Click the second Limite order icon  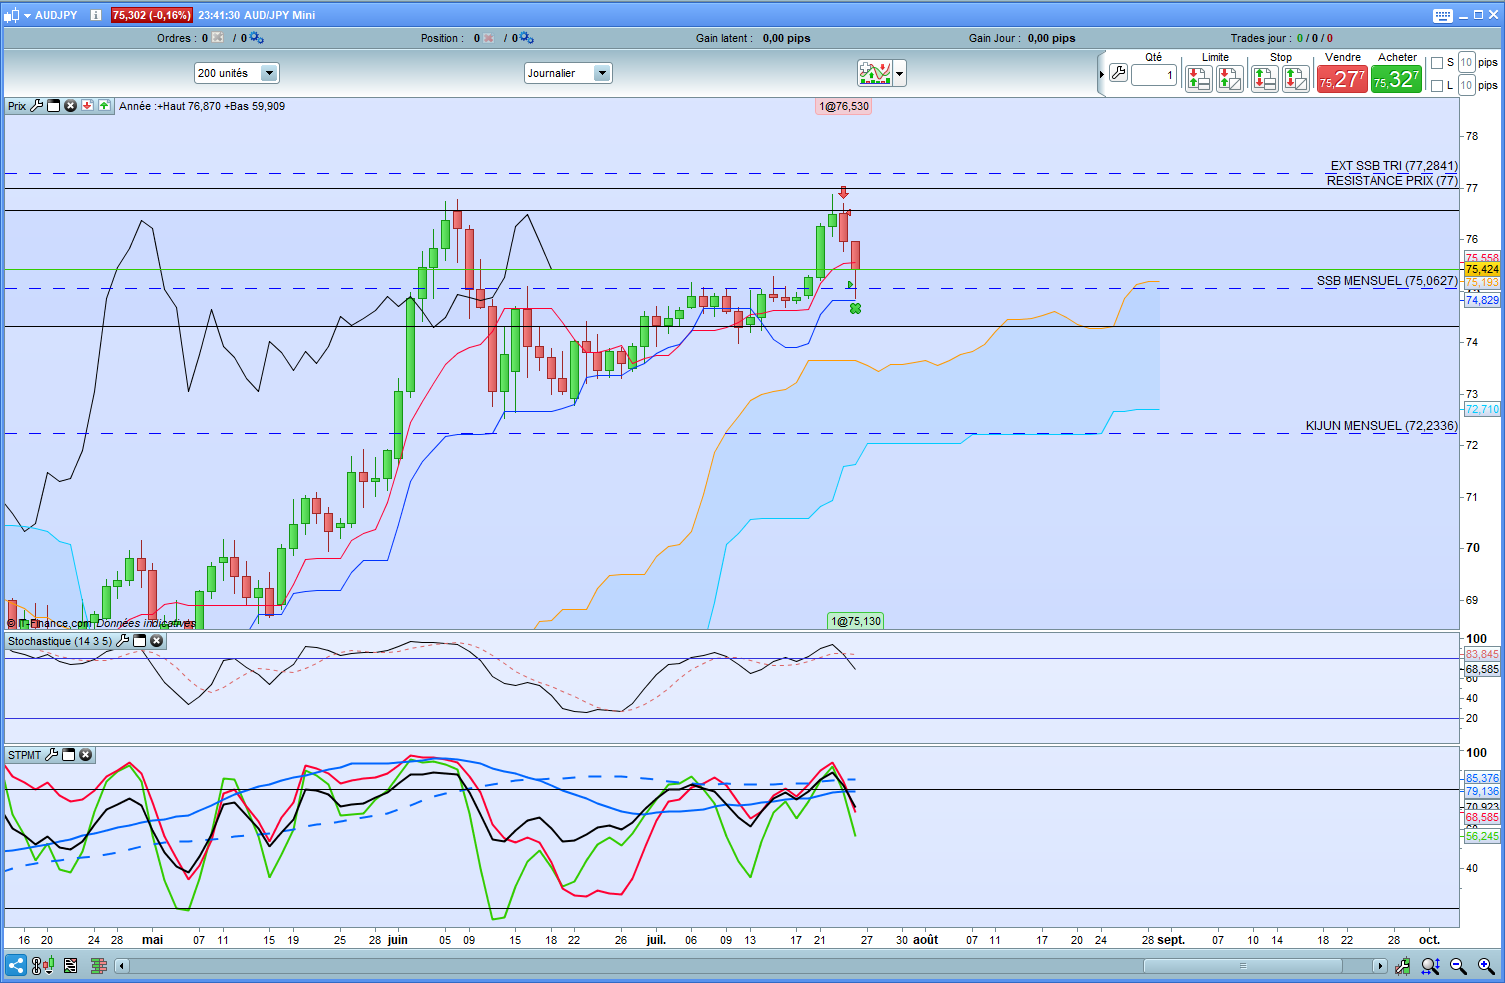coord(1229,79)
